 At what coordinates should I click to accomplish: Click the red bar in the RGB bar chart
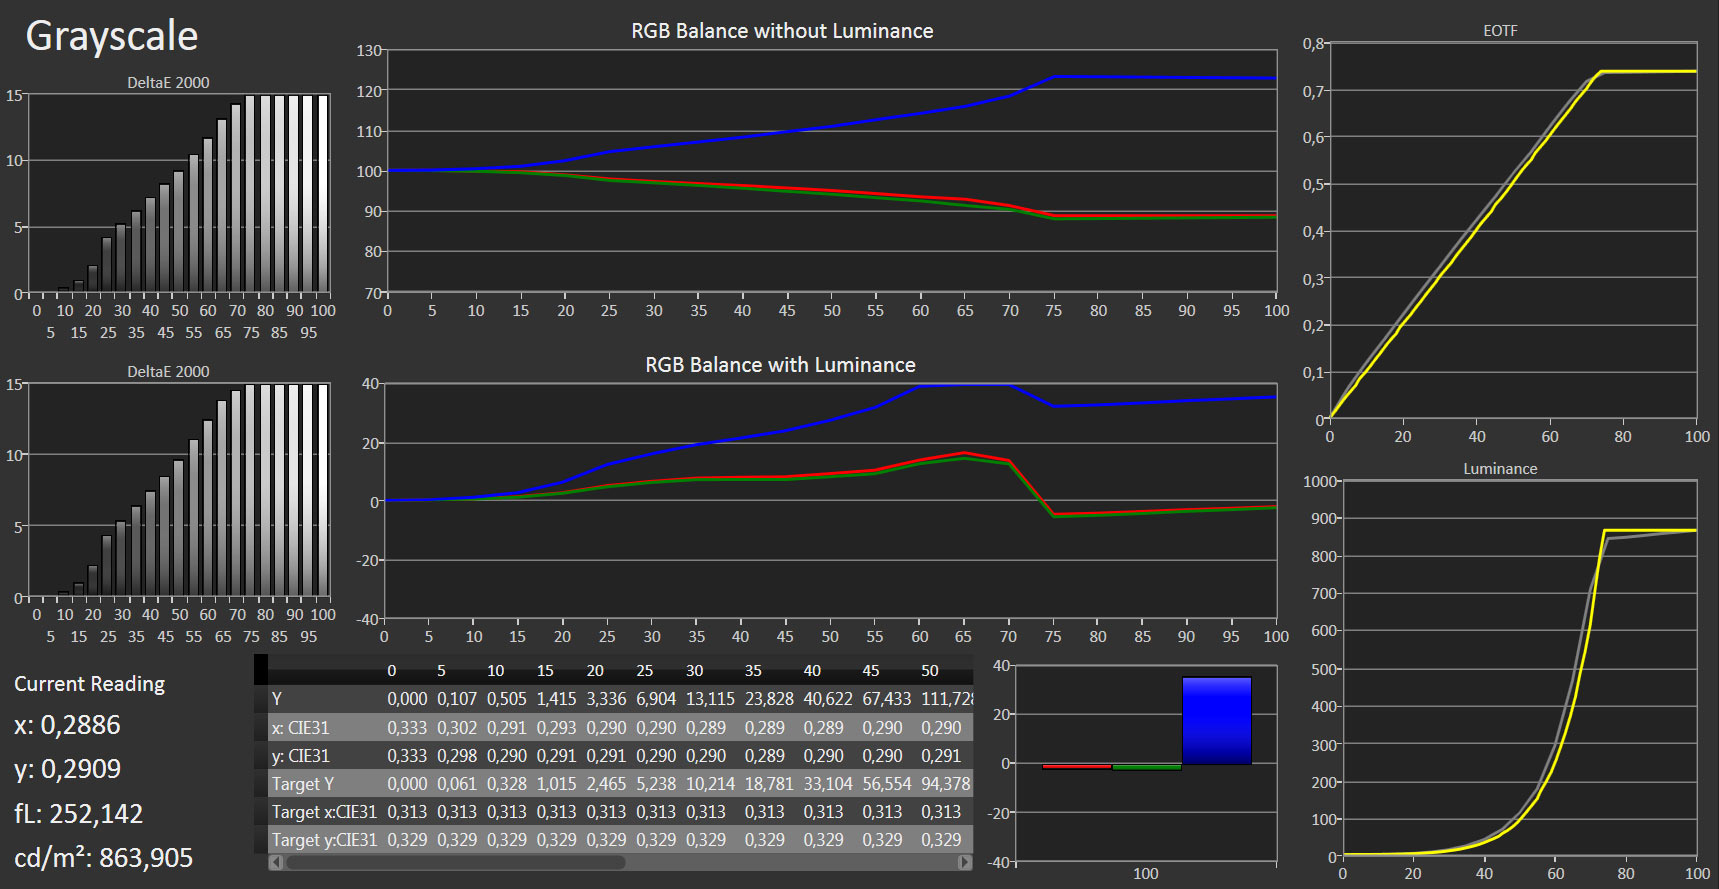[1077, 767]
